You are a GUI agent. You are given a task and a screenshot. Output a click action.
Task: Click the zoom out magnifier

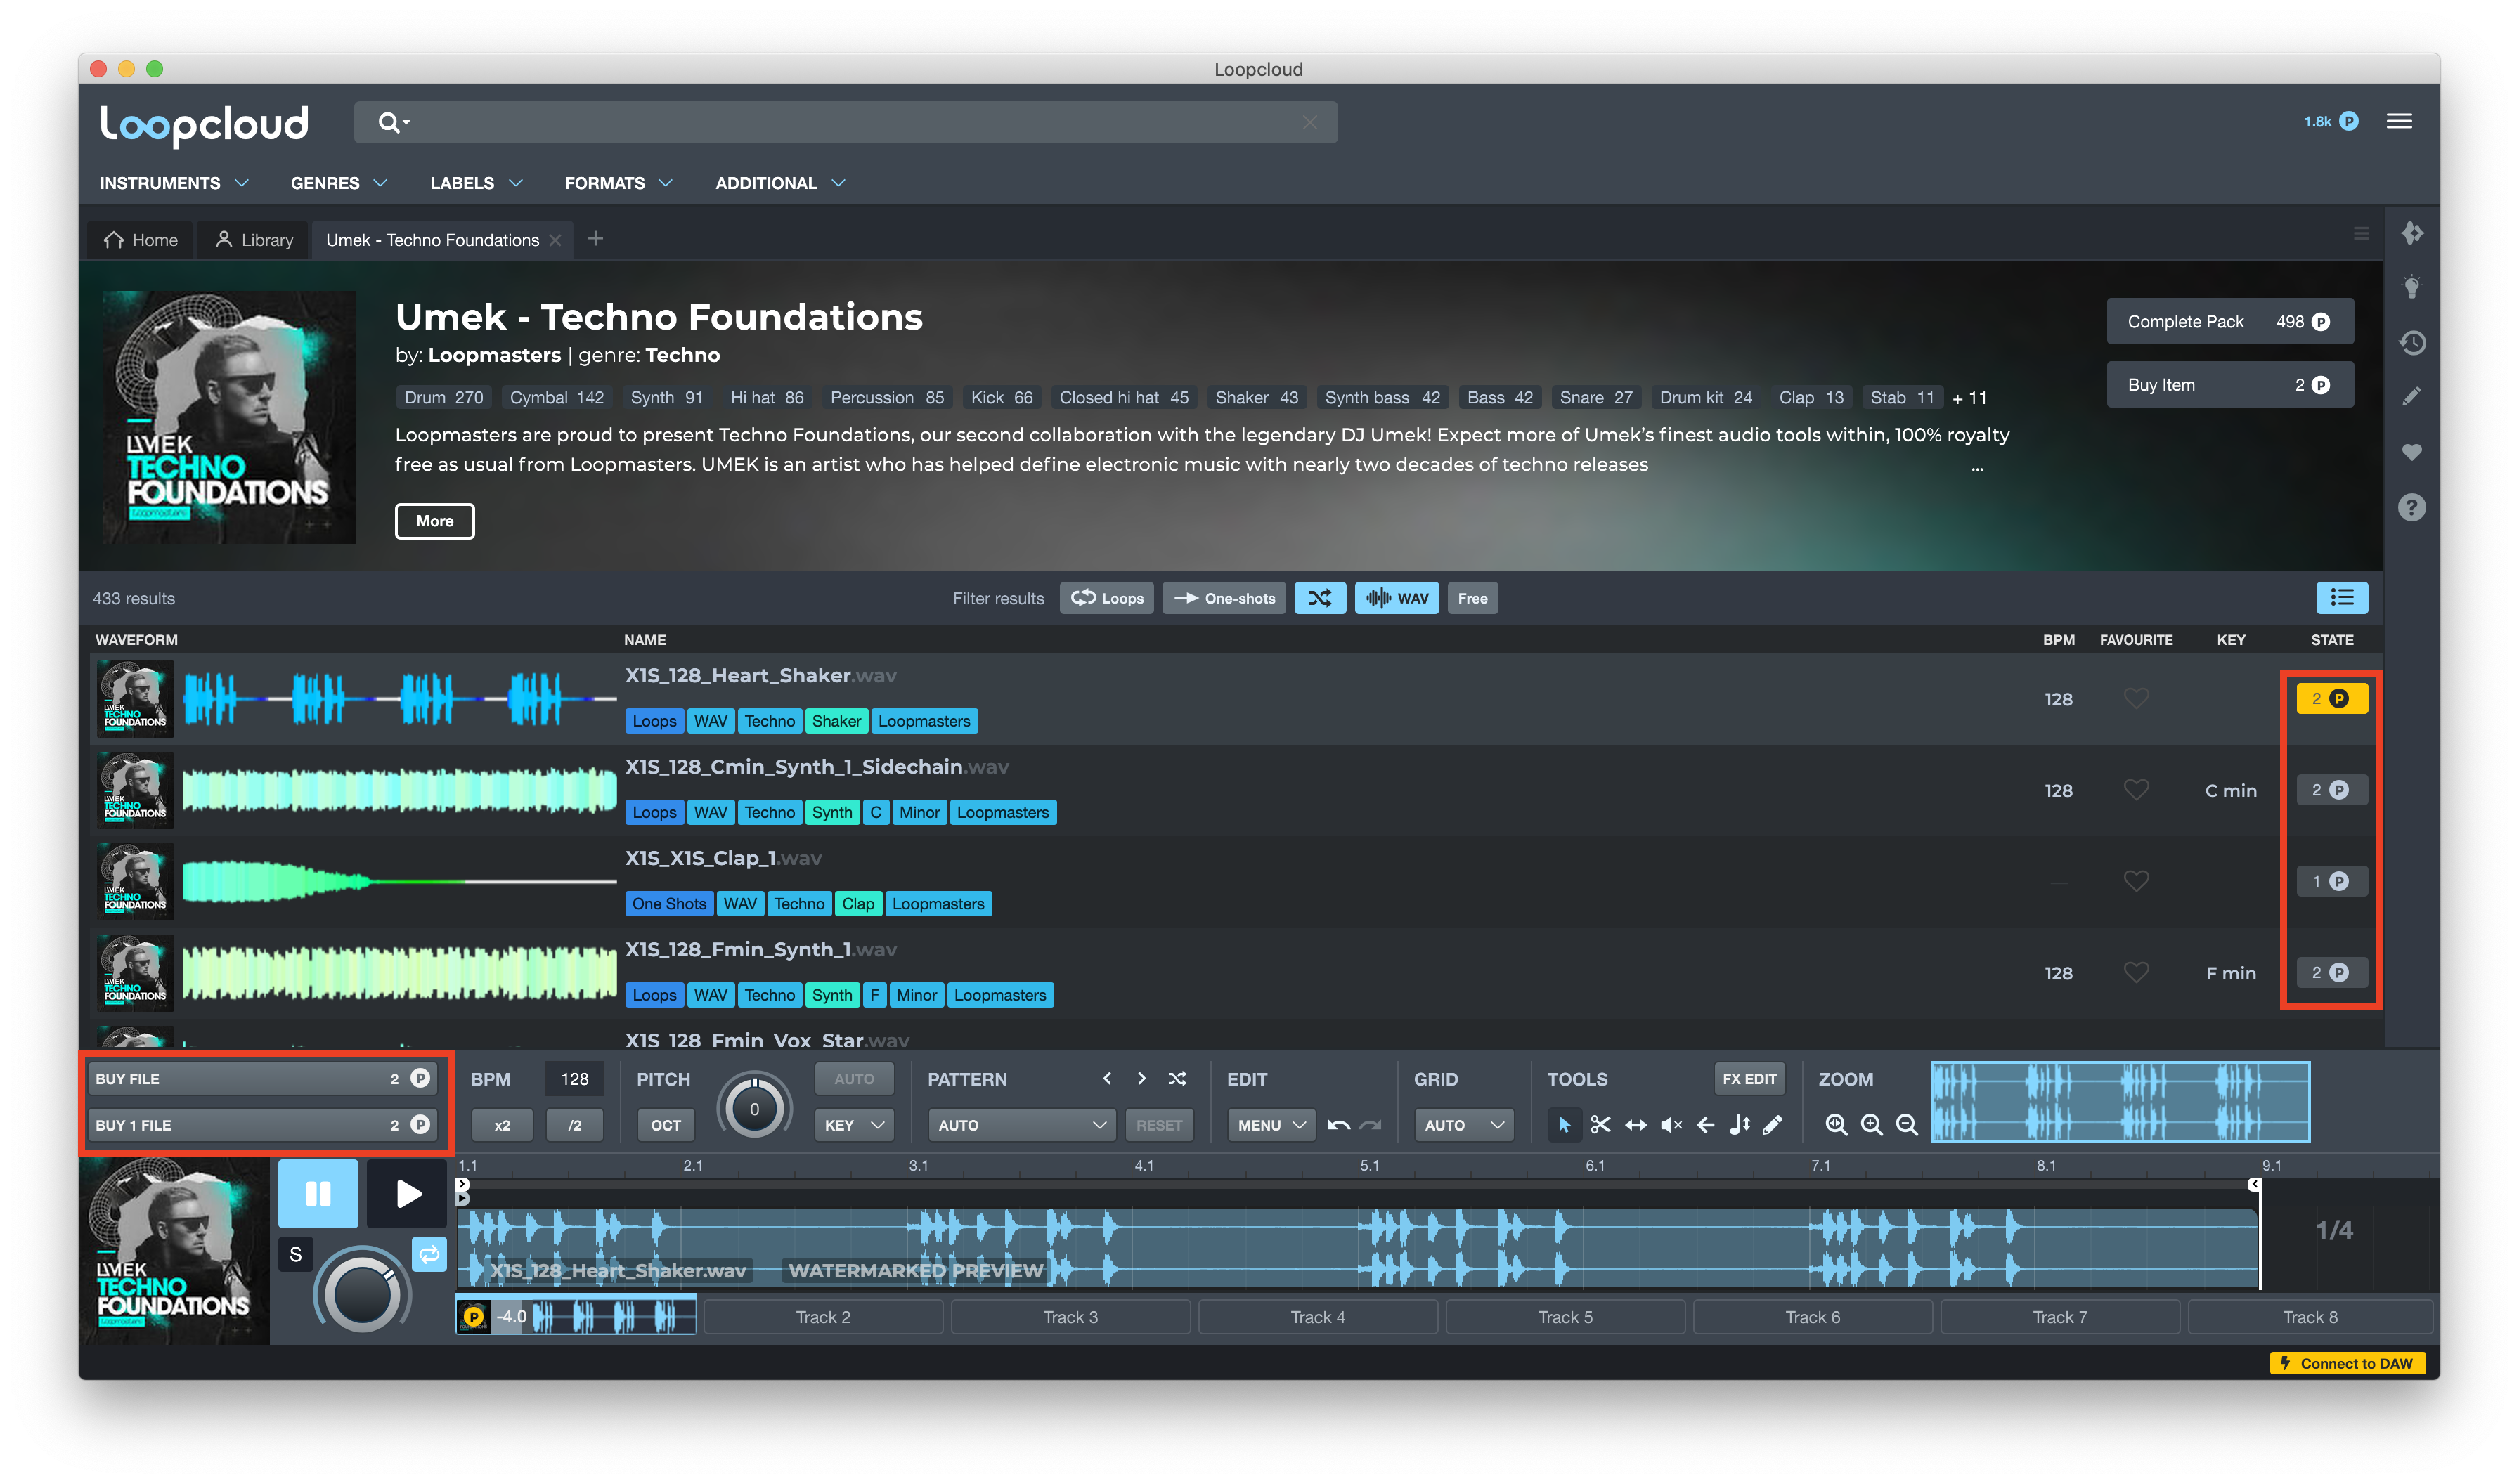point(1906,1125)
